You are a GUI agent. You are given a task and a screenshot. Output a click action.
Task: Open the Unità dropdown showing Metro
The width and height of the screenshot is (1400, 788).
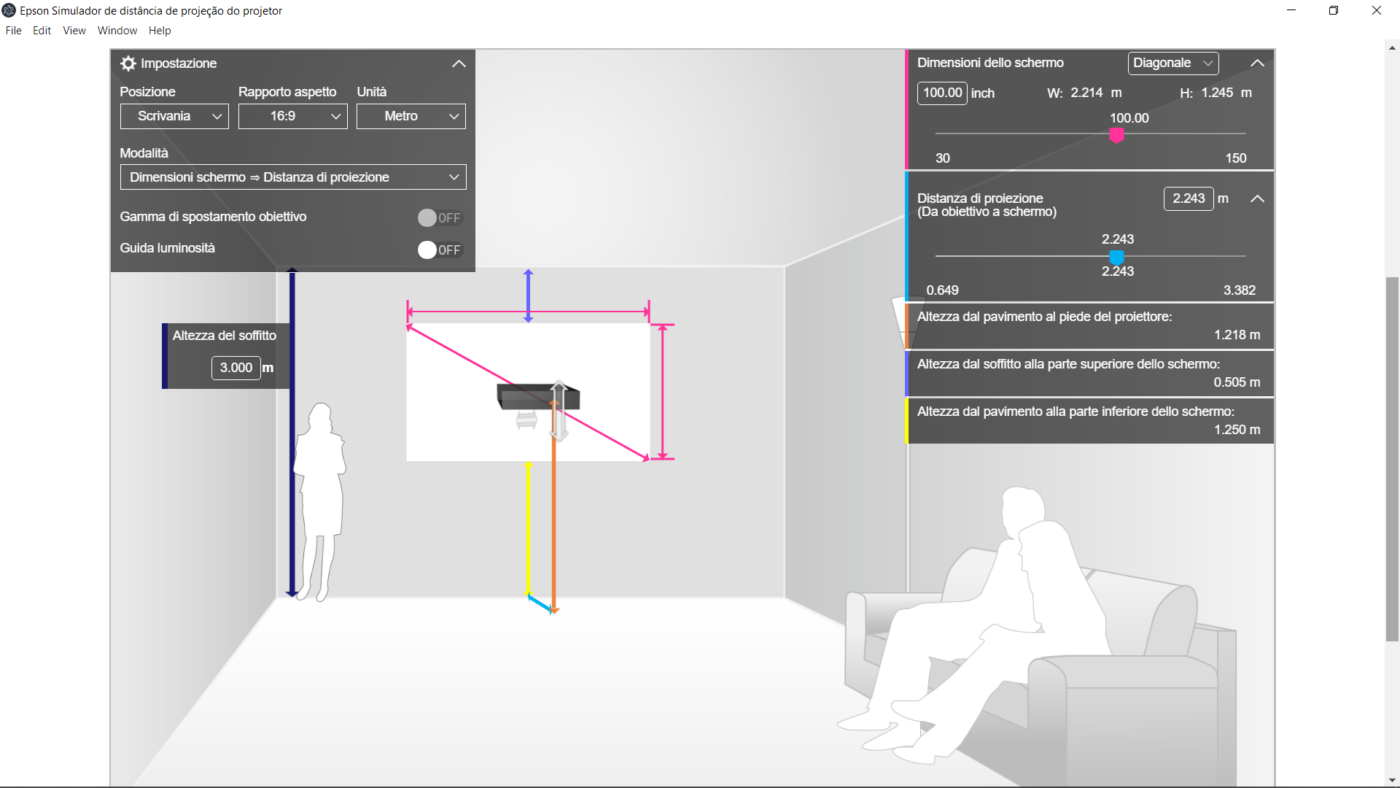coord(411,116)
